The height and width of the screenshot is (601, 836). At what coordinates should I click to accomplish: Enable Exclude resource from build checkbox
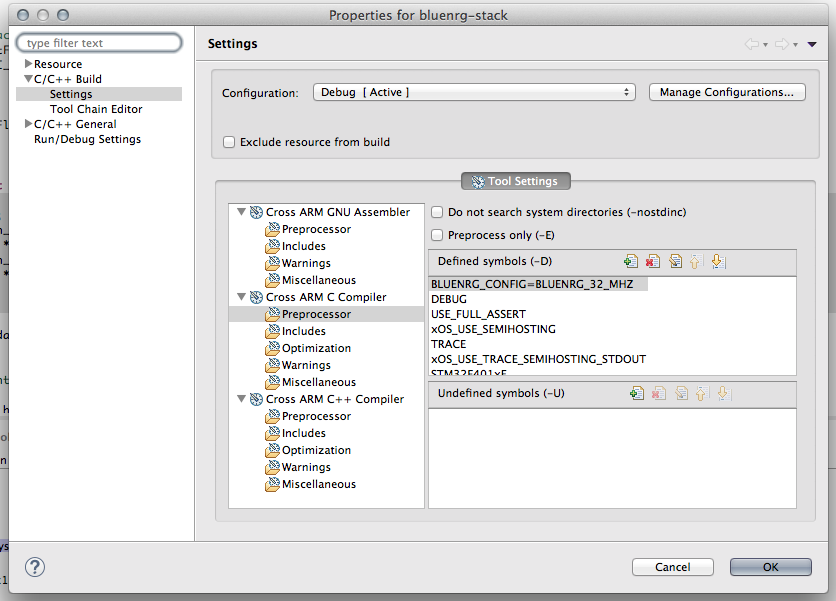(x=229, y=142)
